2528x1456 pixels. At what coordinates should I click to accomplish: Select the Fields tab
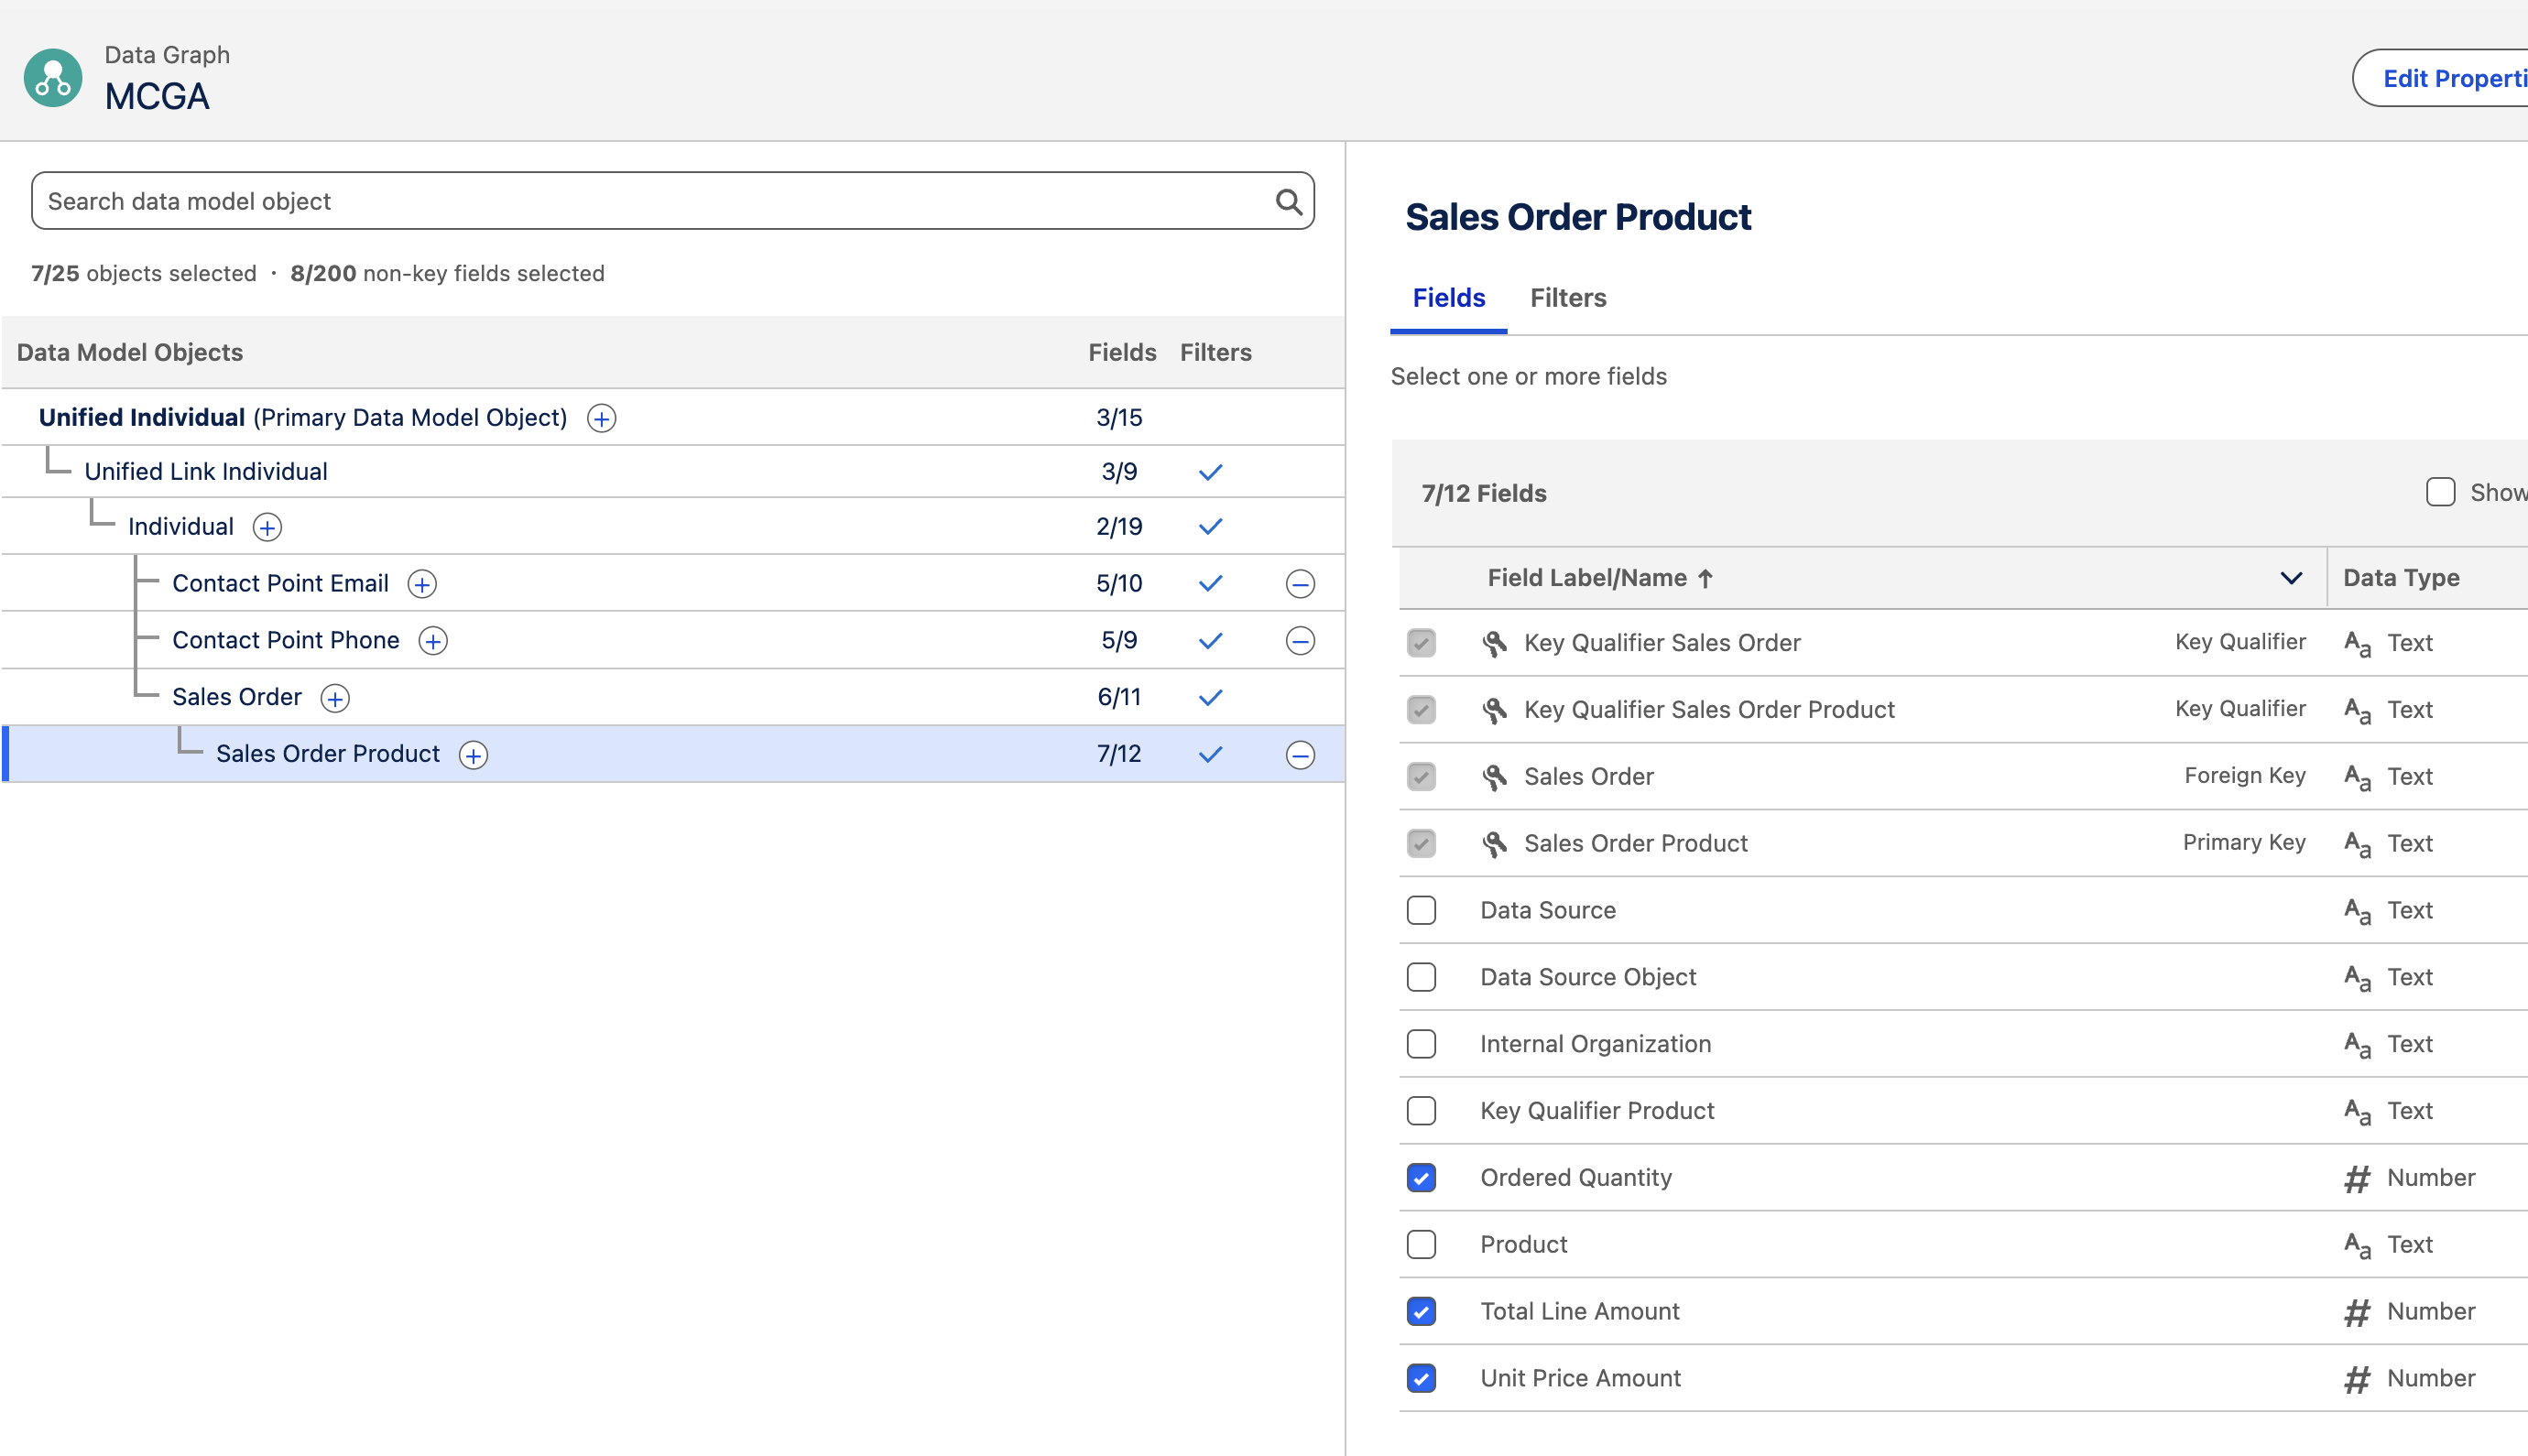(x=1448, y=298)
